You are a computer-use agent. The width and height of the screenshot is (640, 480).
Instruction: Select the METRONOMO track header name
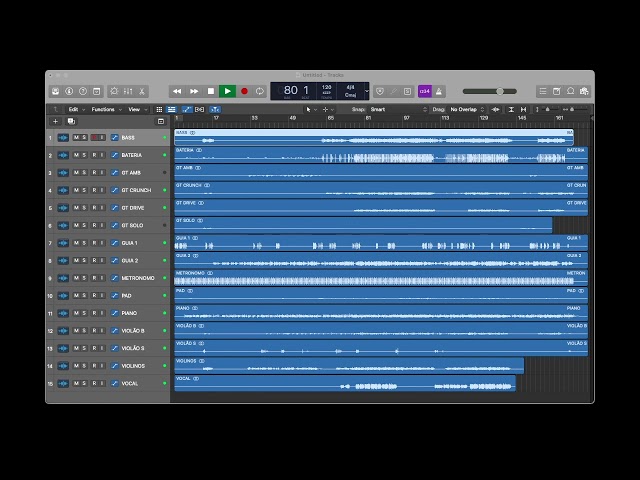pyautogui.click(x=138, y=278)
